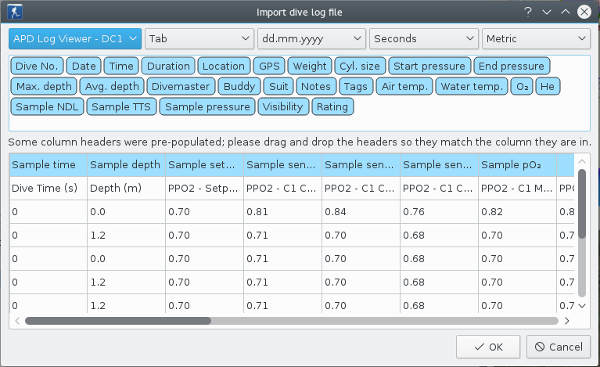The image size is (600, 367).
Task: Select the Date header tag
Action: click(x=84, y=66)
